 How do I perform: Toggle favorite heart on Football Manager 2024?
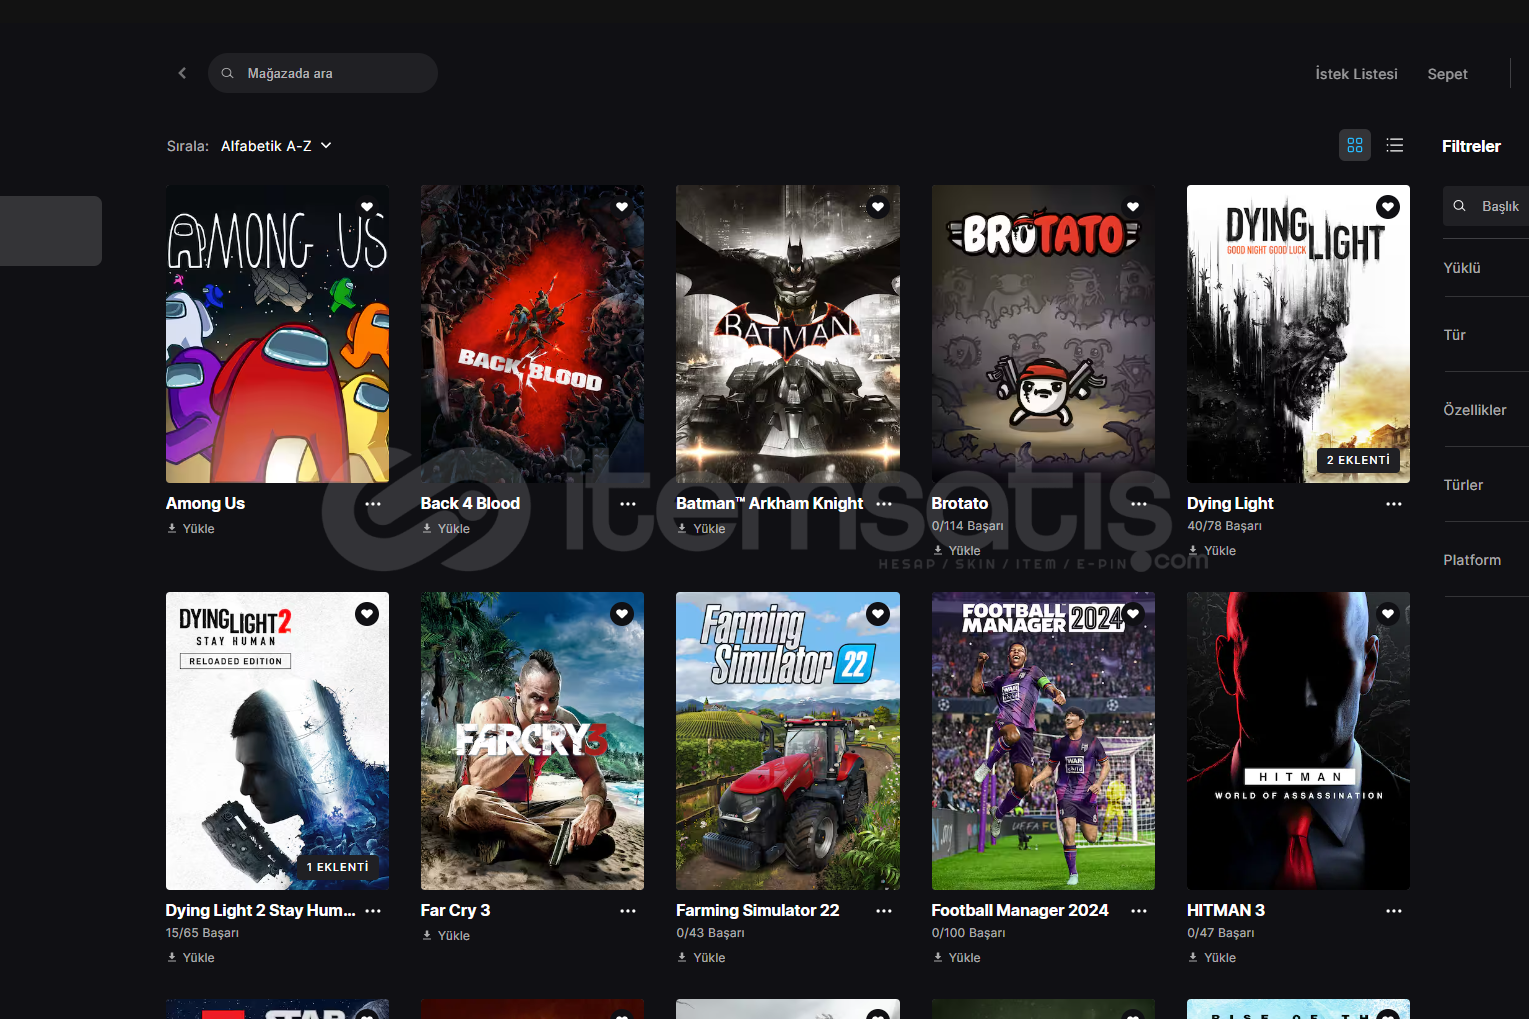[x=1133, y=614]
